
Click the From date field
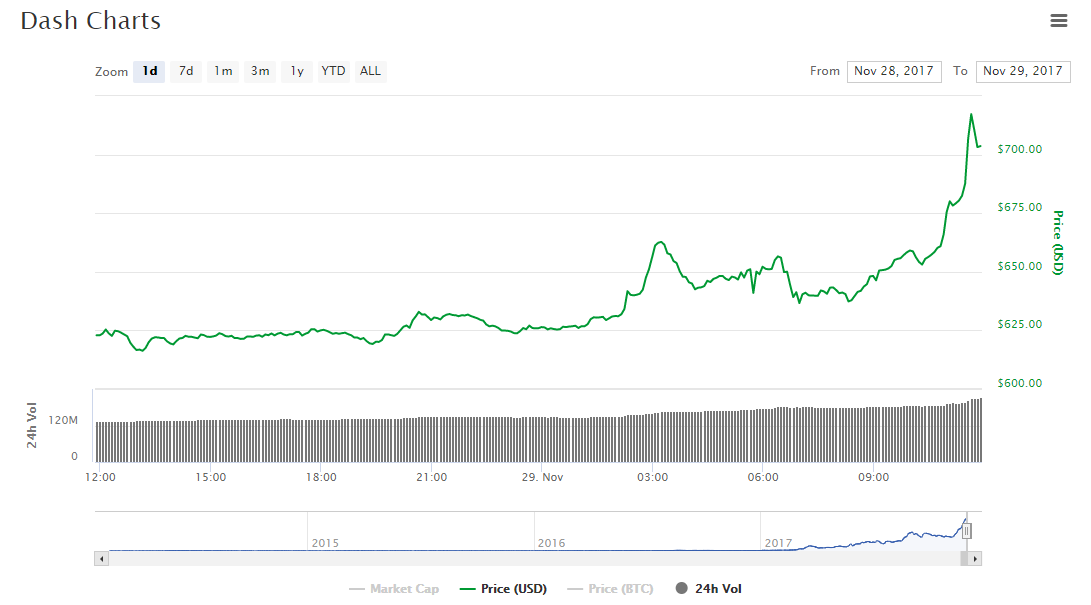point(894,71)
